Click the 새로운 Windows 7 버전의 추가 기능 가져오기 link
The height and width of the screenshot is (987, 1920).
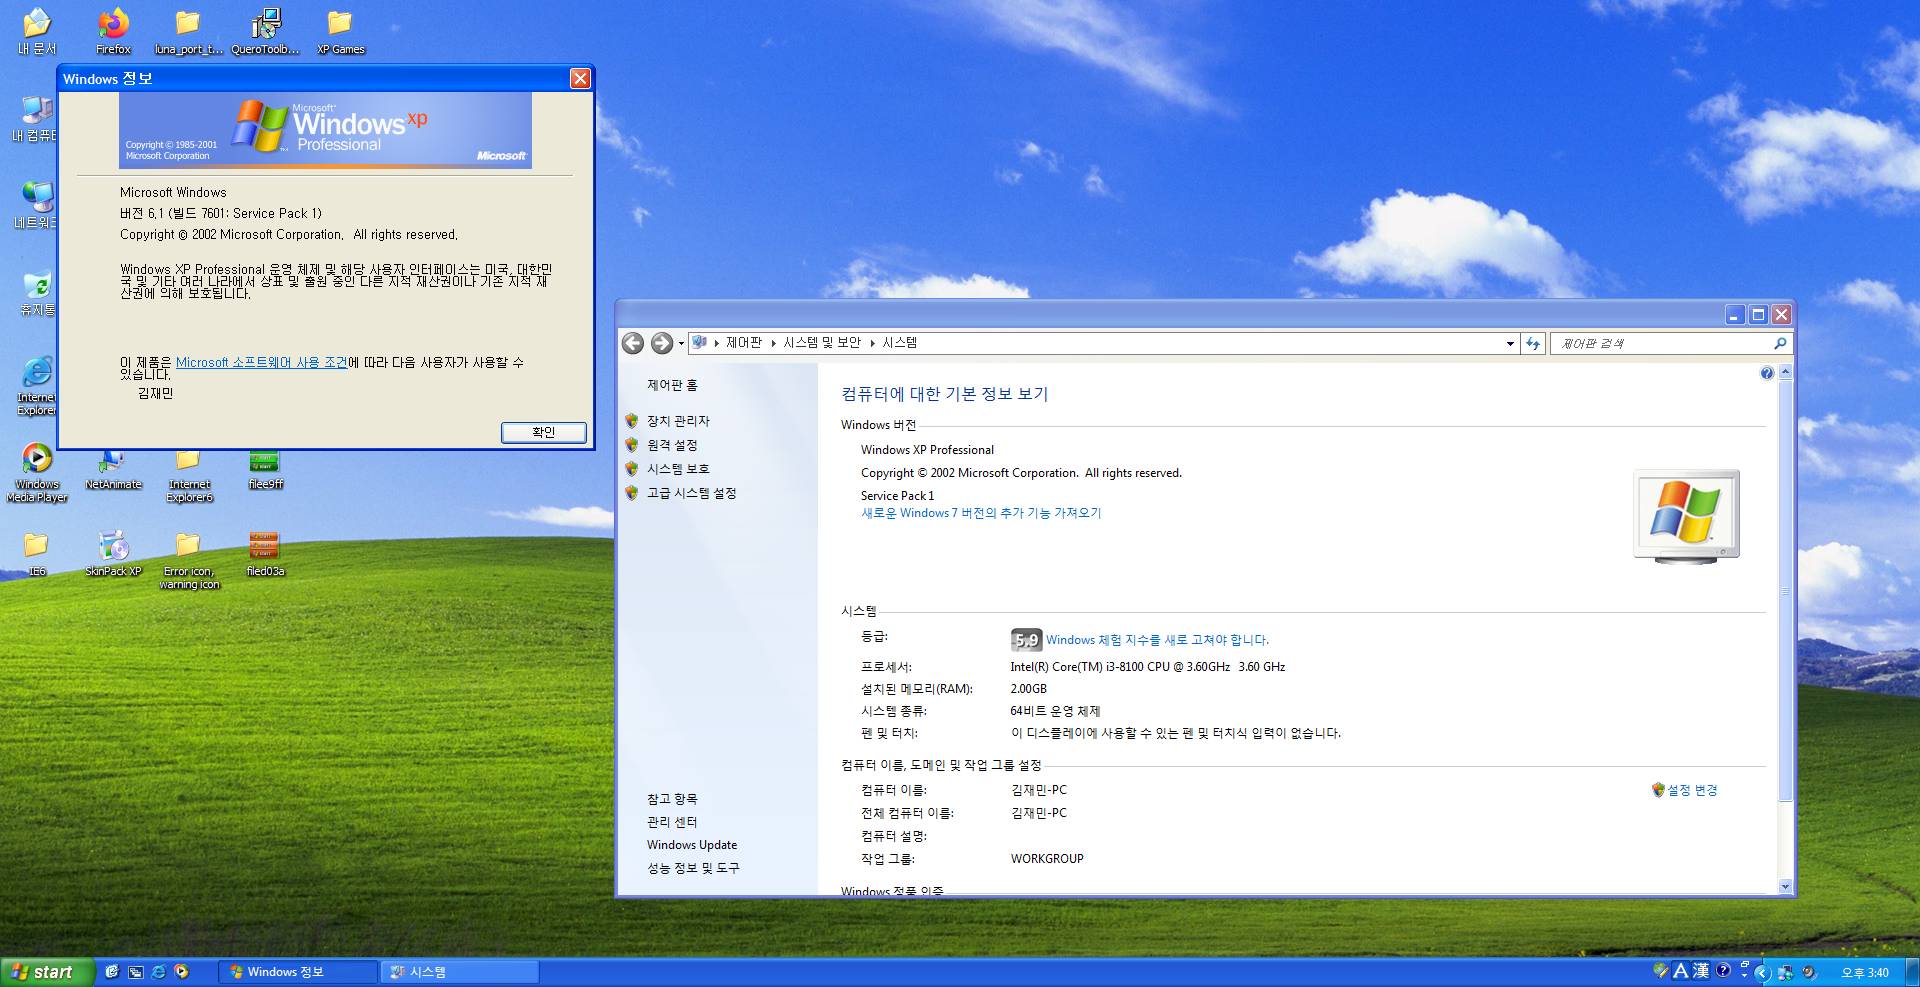click(981, 513)
